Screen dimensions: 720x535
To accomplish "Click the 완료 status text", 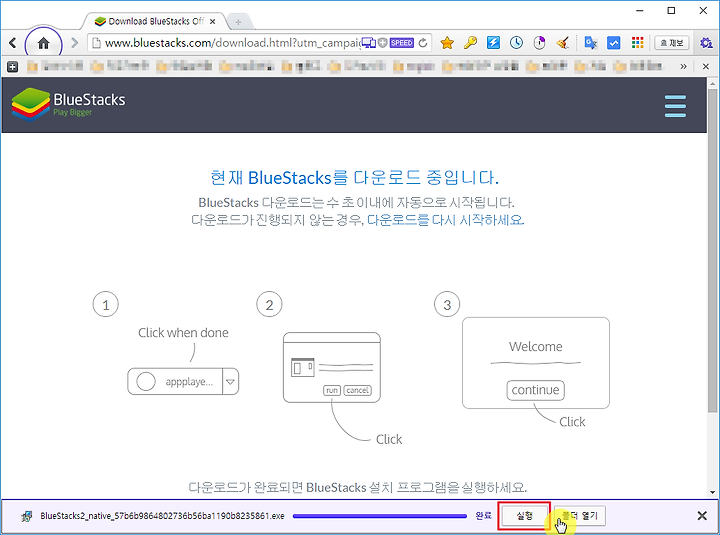I will point(484,516).
